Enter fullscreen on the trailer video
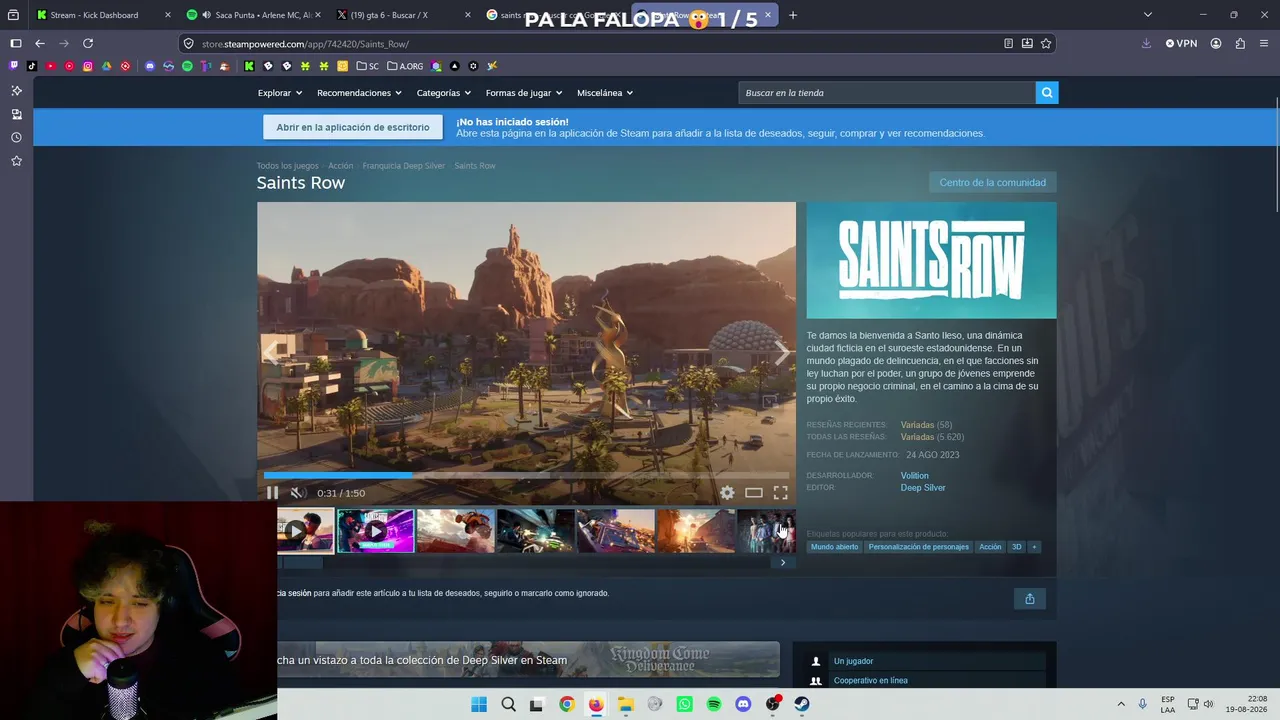 point(780,493)
